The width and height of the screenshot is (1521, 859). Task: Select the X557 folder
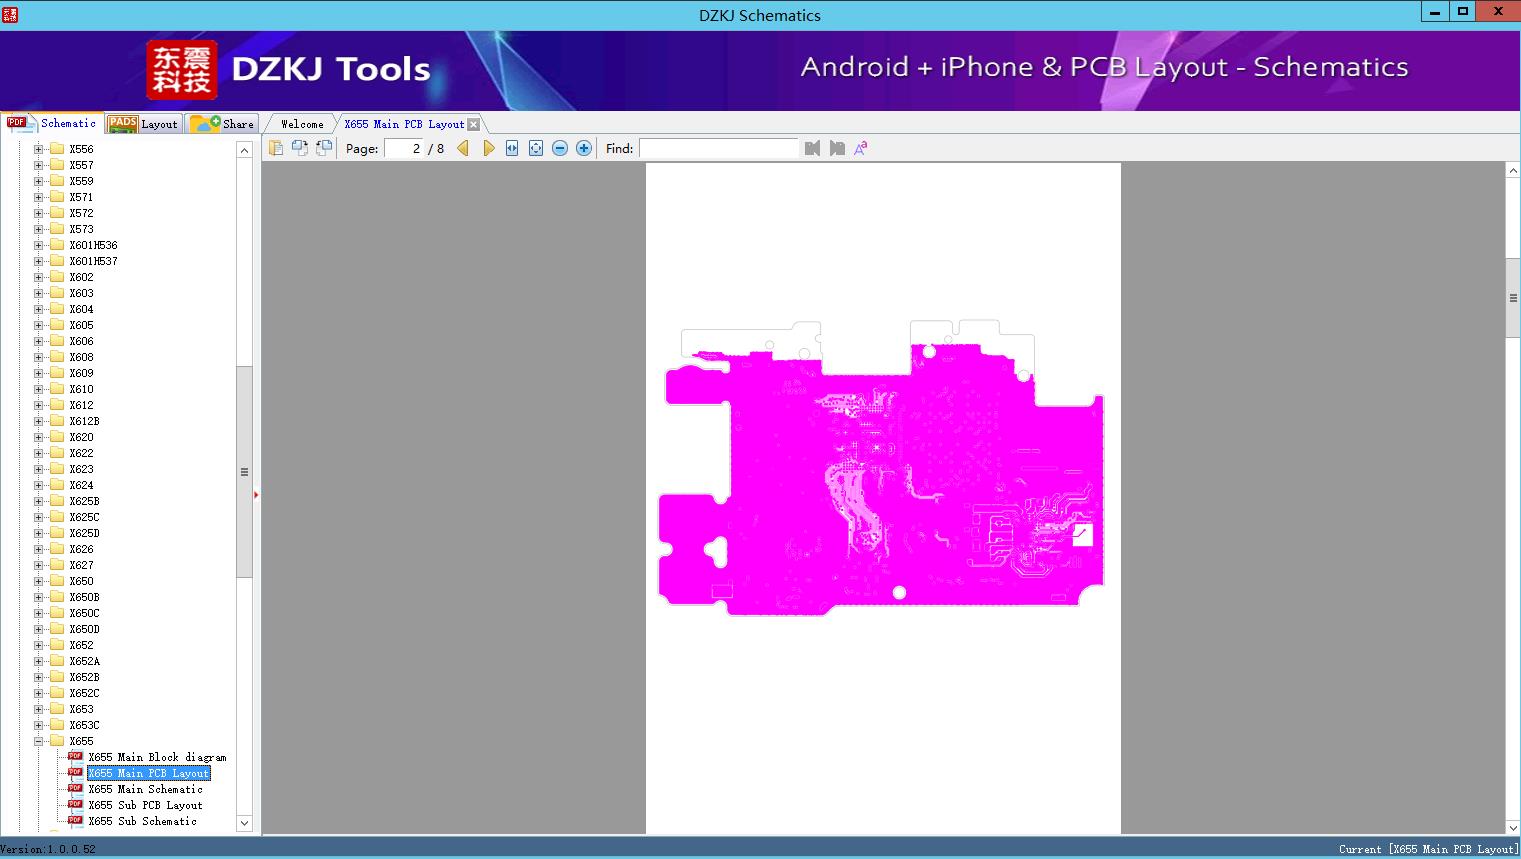point(81,165)
